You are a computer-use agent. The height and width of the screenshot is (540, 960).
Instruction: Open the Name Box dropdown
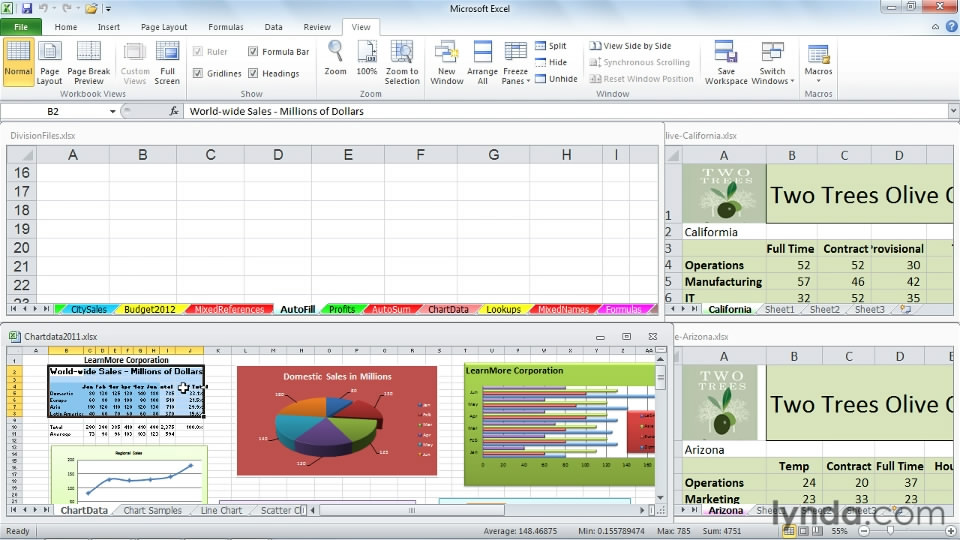tap(113, 111)
